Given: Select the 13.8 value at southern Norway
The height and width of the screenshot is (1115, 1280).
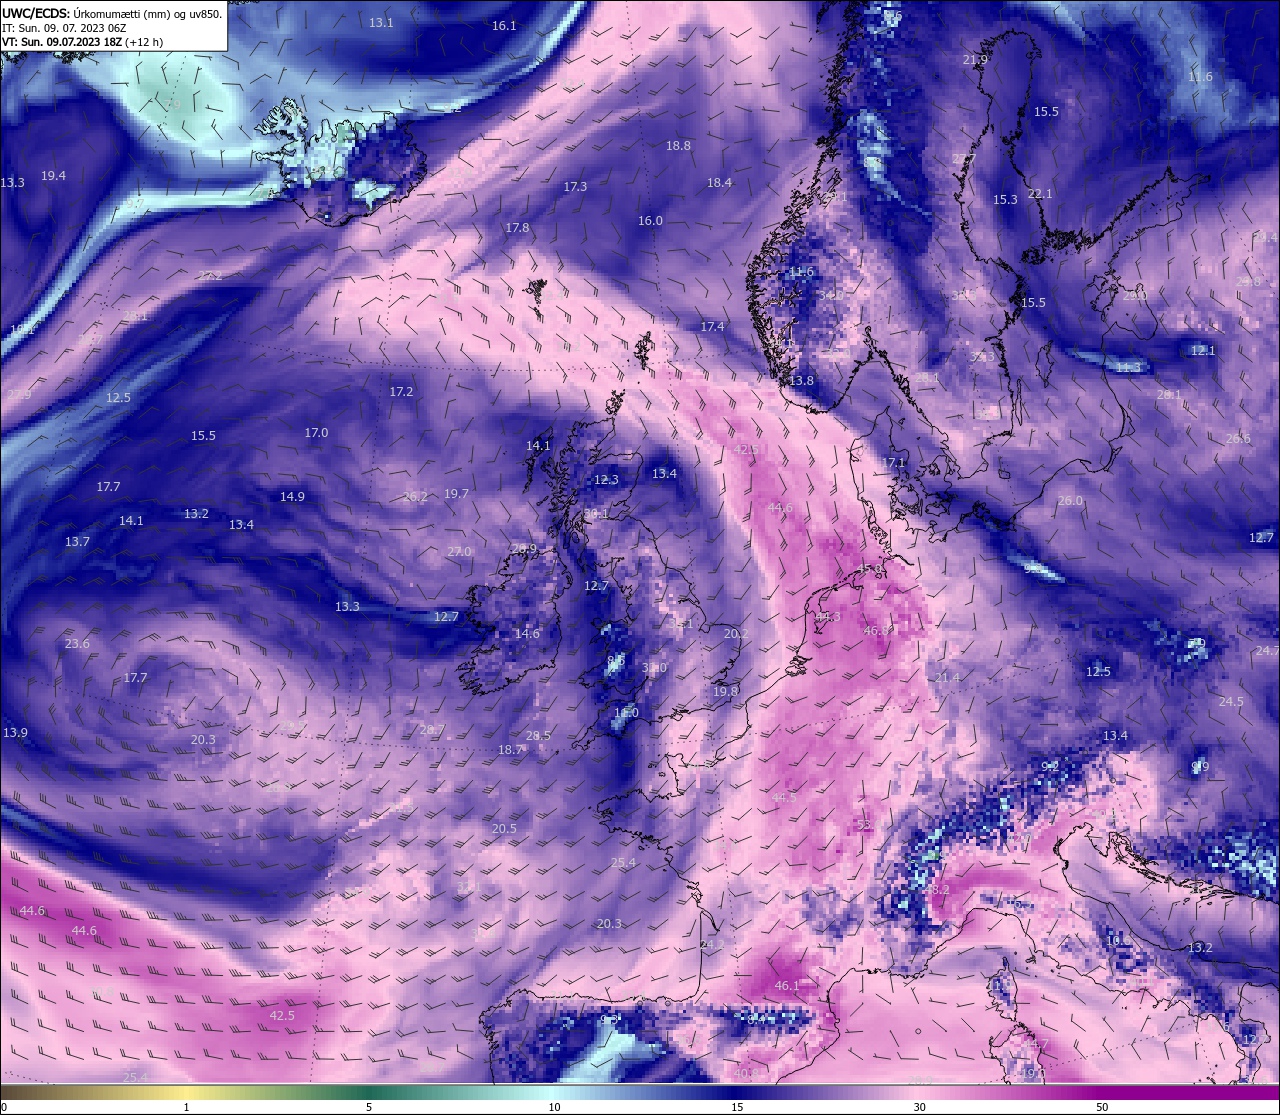Looking at the screenshot, I should (x=801, y=381).
